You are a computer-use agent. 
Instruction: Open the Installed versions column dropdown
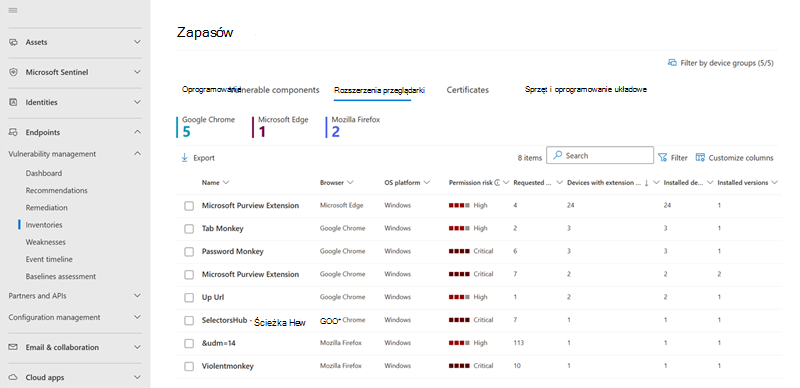pyautogui.click(x=774, y=183)
